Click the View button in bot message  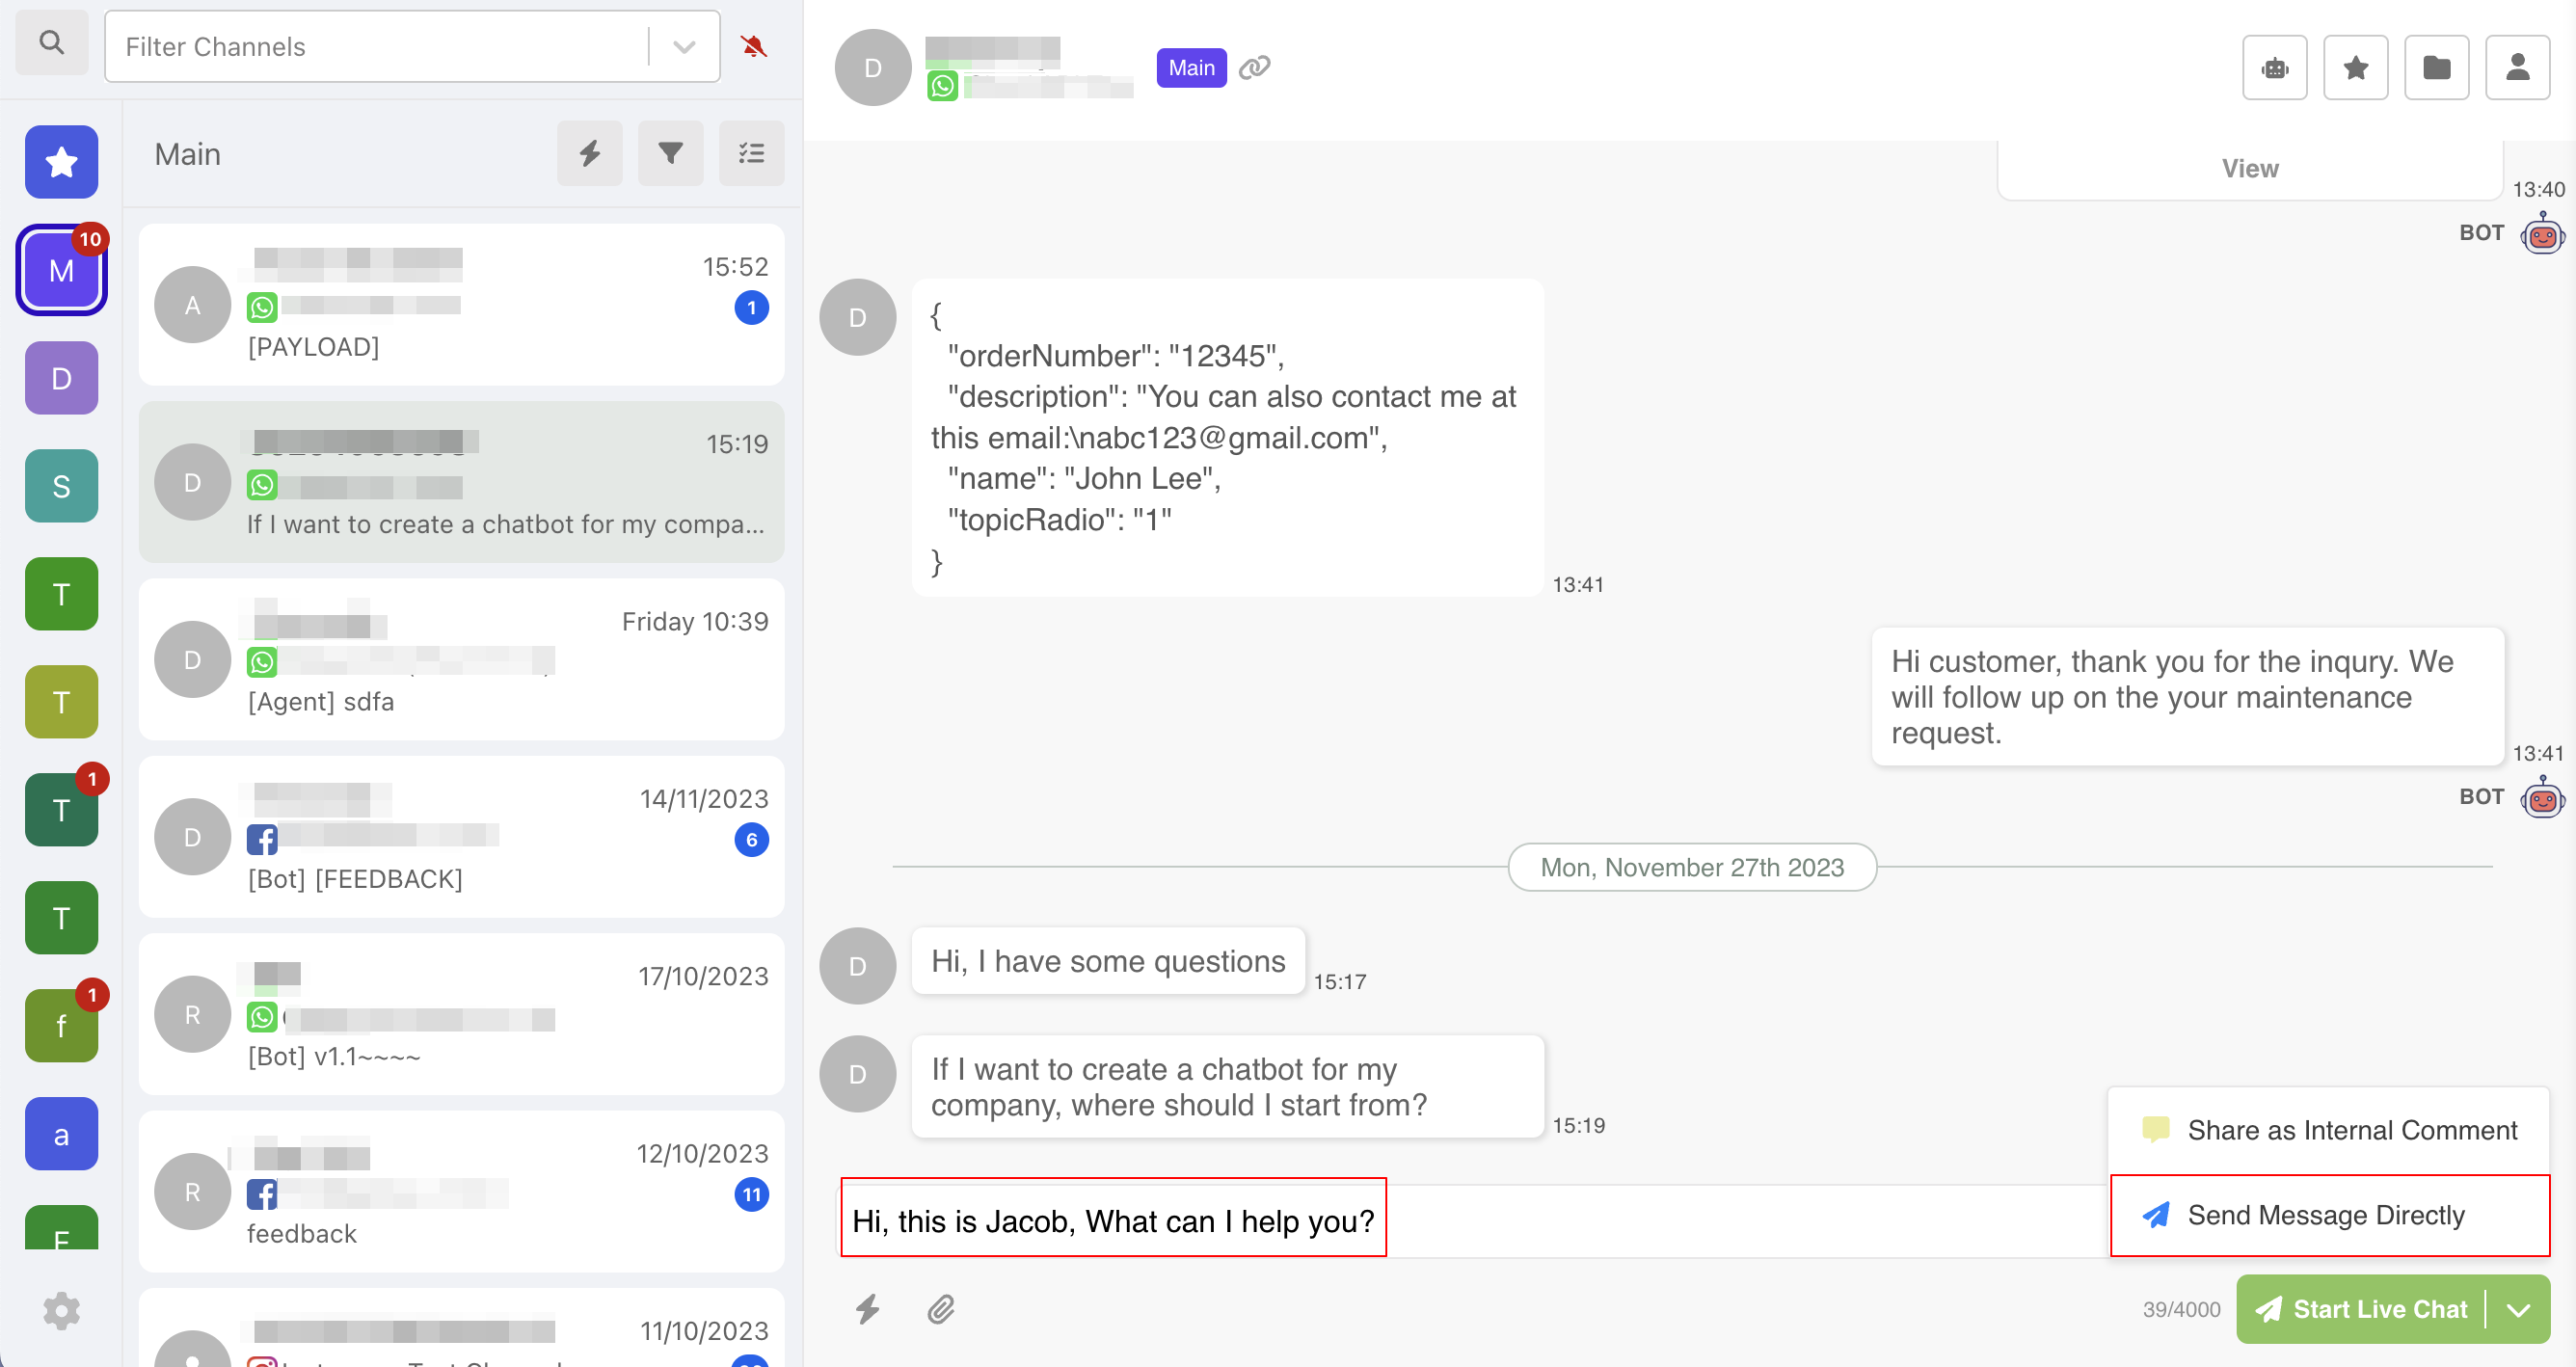[2249, 168]
